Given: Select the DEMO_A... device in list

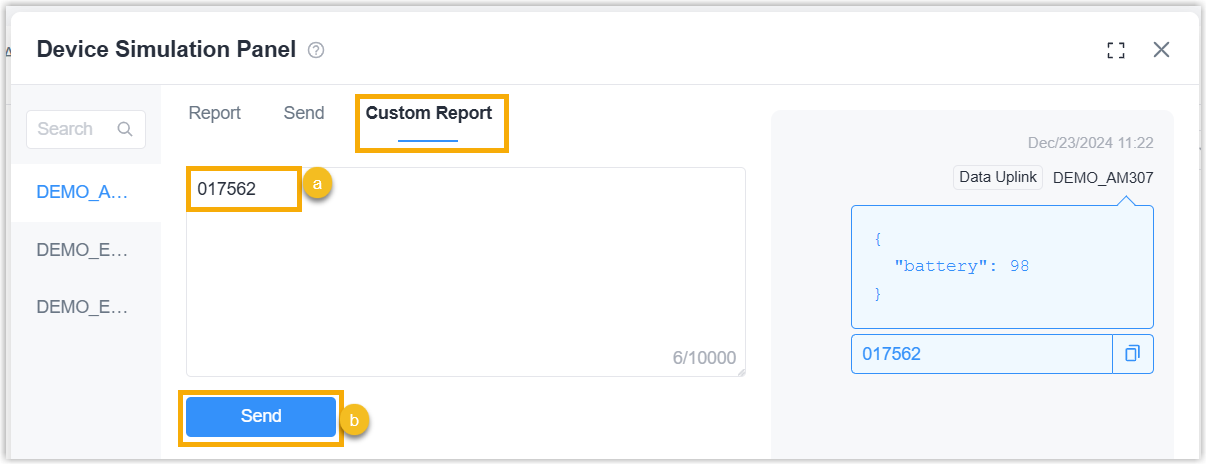Looking at the screenshot, I should (82, 193).
